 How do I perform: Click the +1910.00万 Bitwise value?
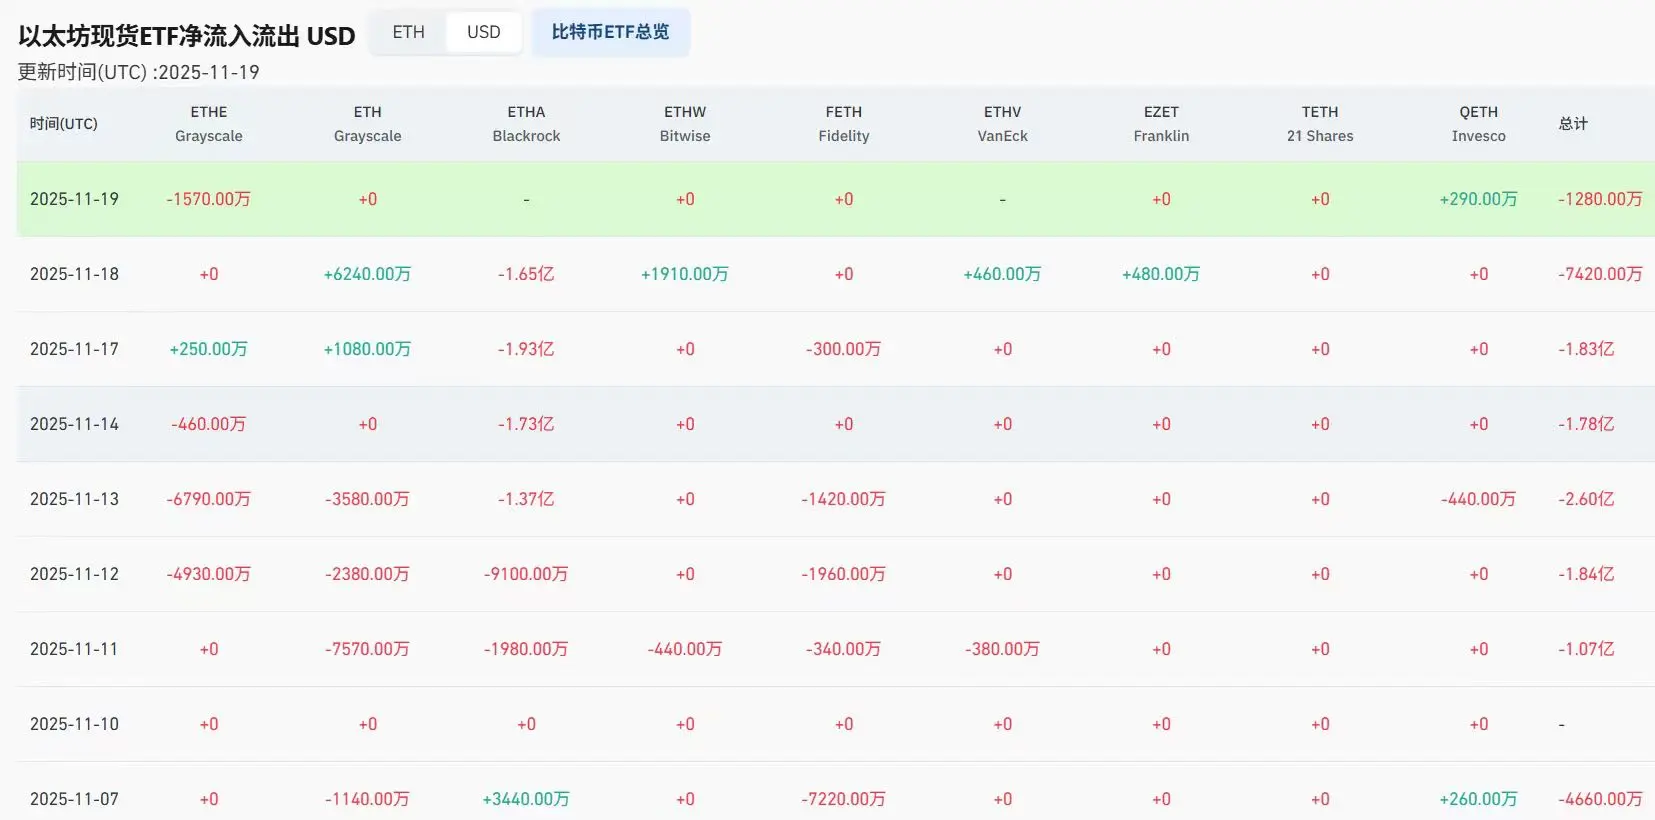[x=685, y=274]
